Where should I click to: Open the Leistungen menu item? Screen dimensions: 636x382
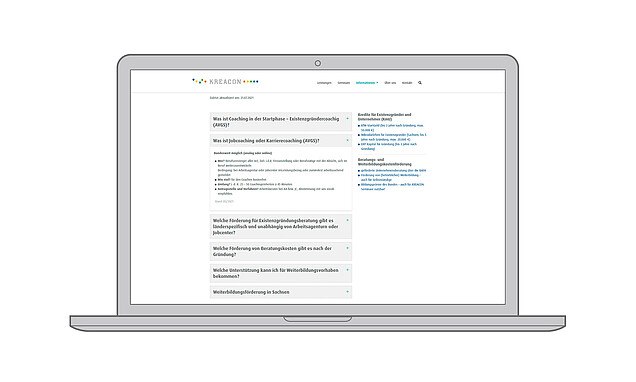324,83
